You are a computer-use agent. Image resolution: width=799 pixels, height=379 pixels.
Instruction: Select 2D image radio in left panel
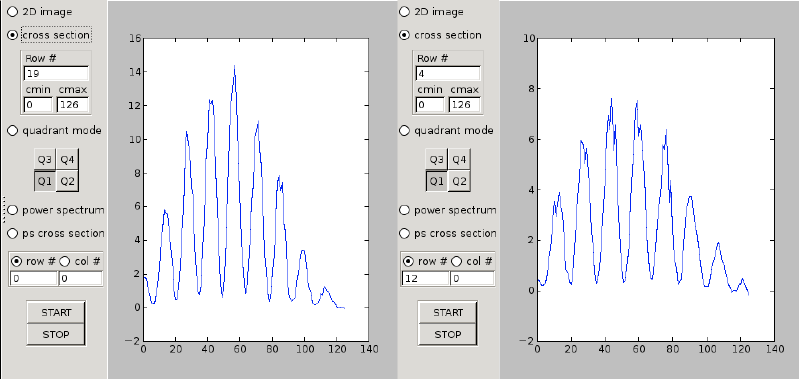(x=13, y=11)
